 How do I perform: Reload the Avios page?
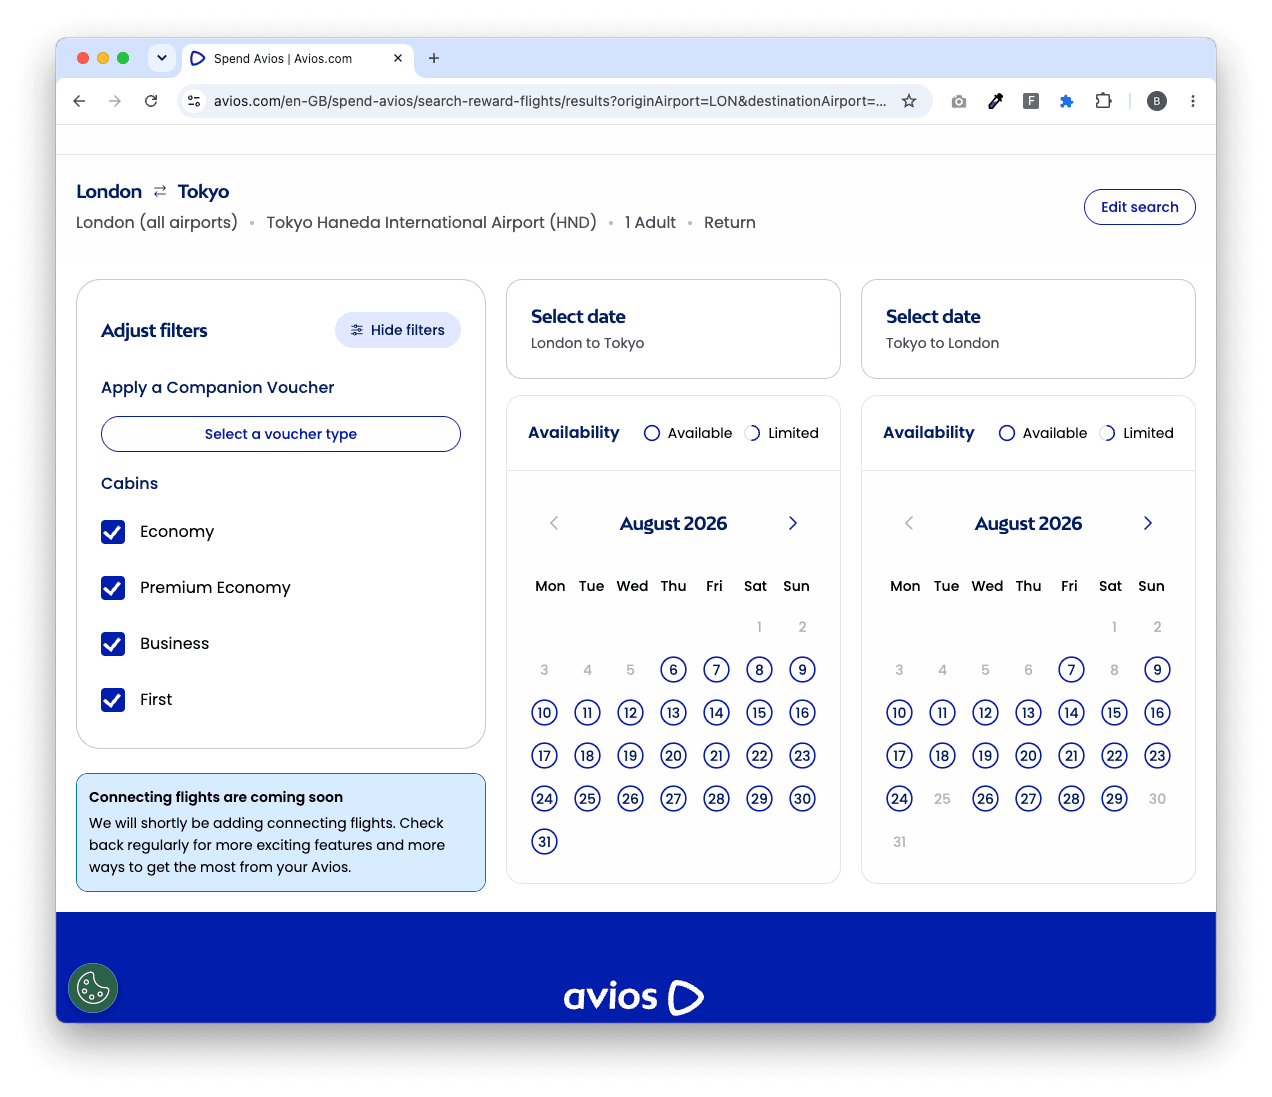click(x=151, y=101)
